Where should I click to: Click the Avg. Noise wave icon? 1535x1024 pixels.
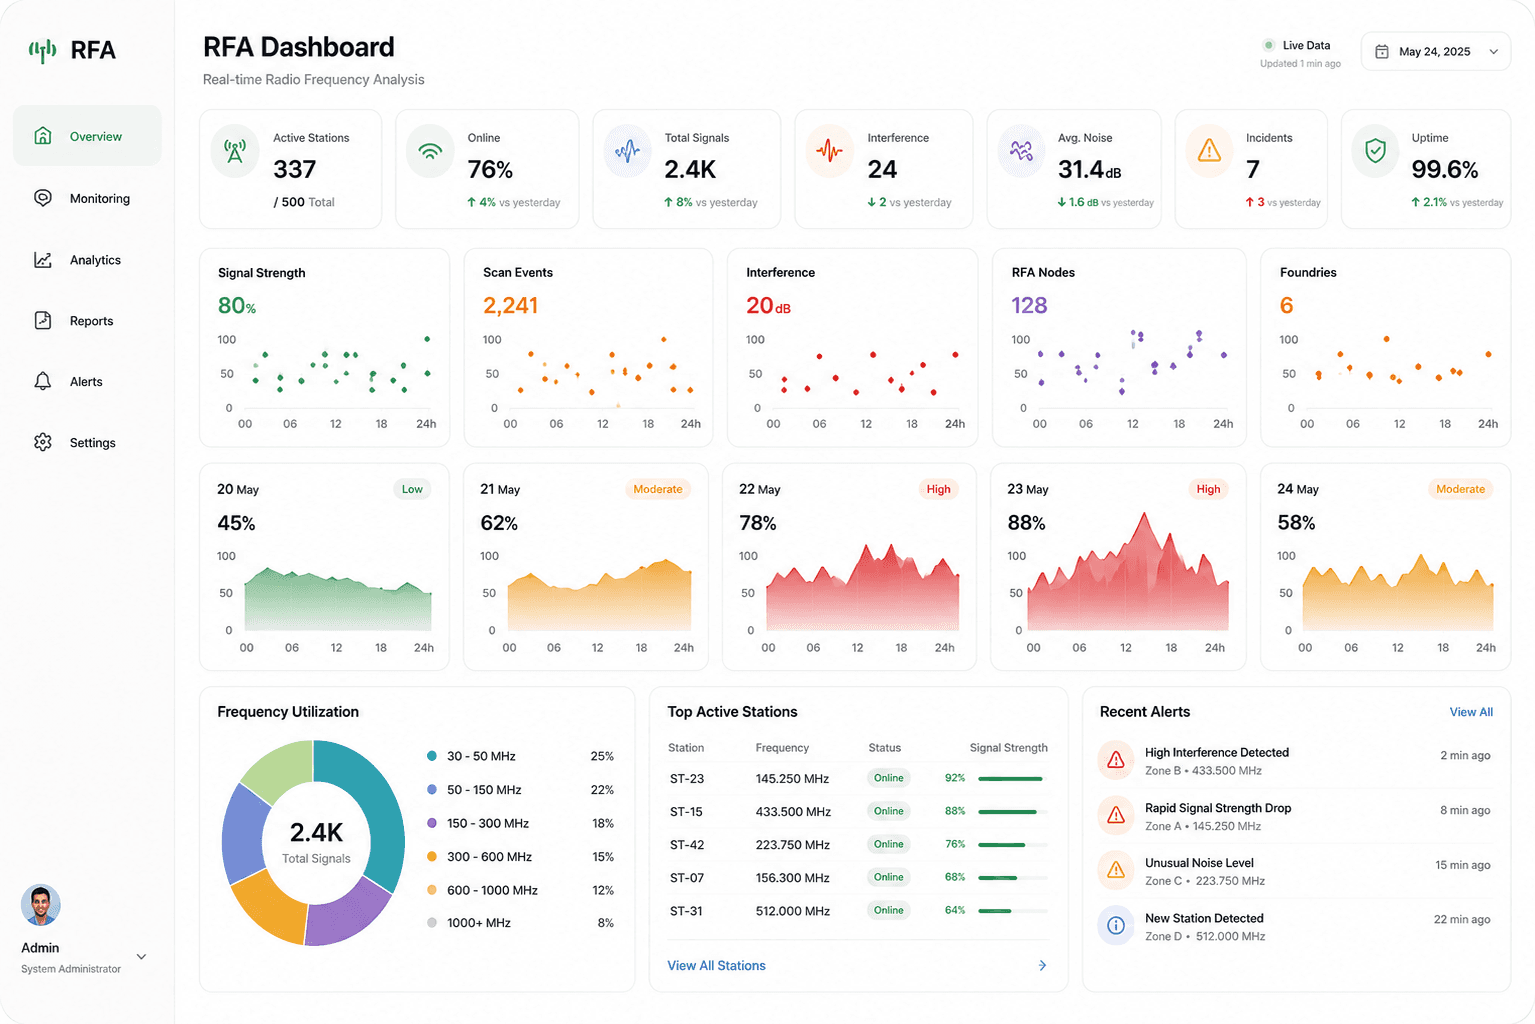point(1021,152)
